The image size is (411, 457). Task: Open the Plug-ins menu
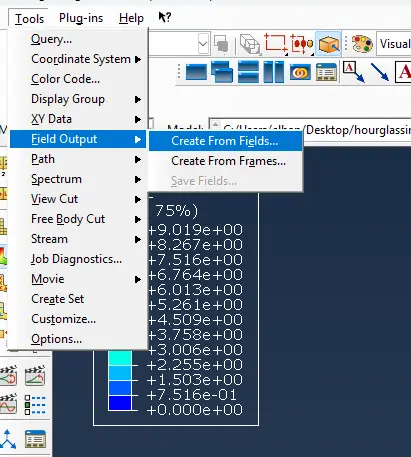click(81, 18)
